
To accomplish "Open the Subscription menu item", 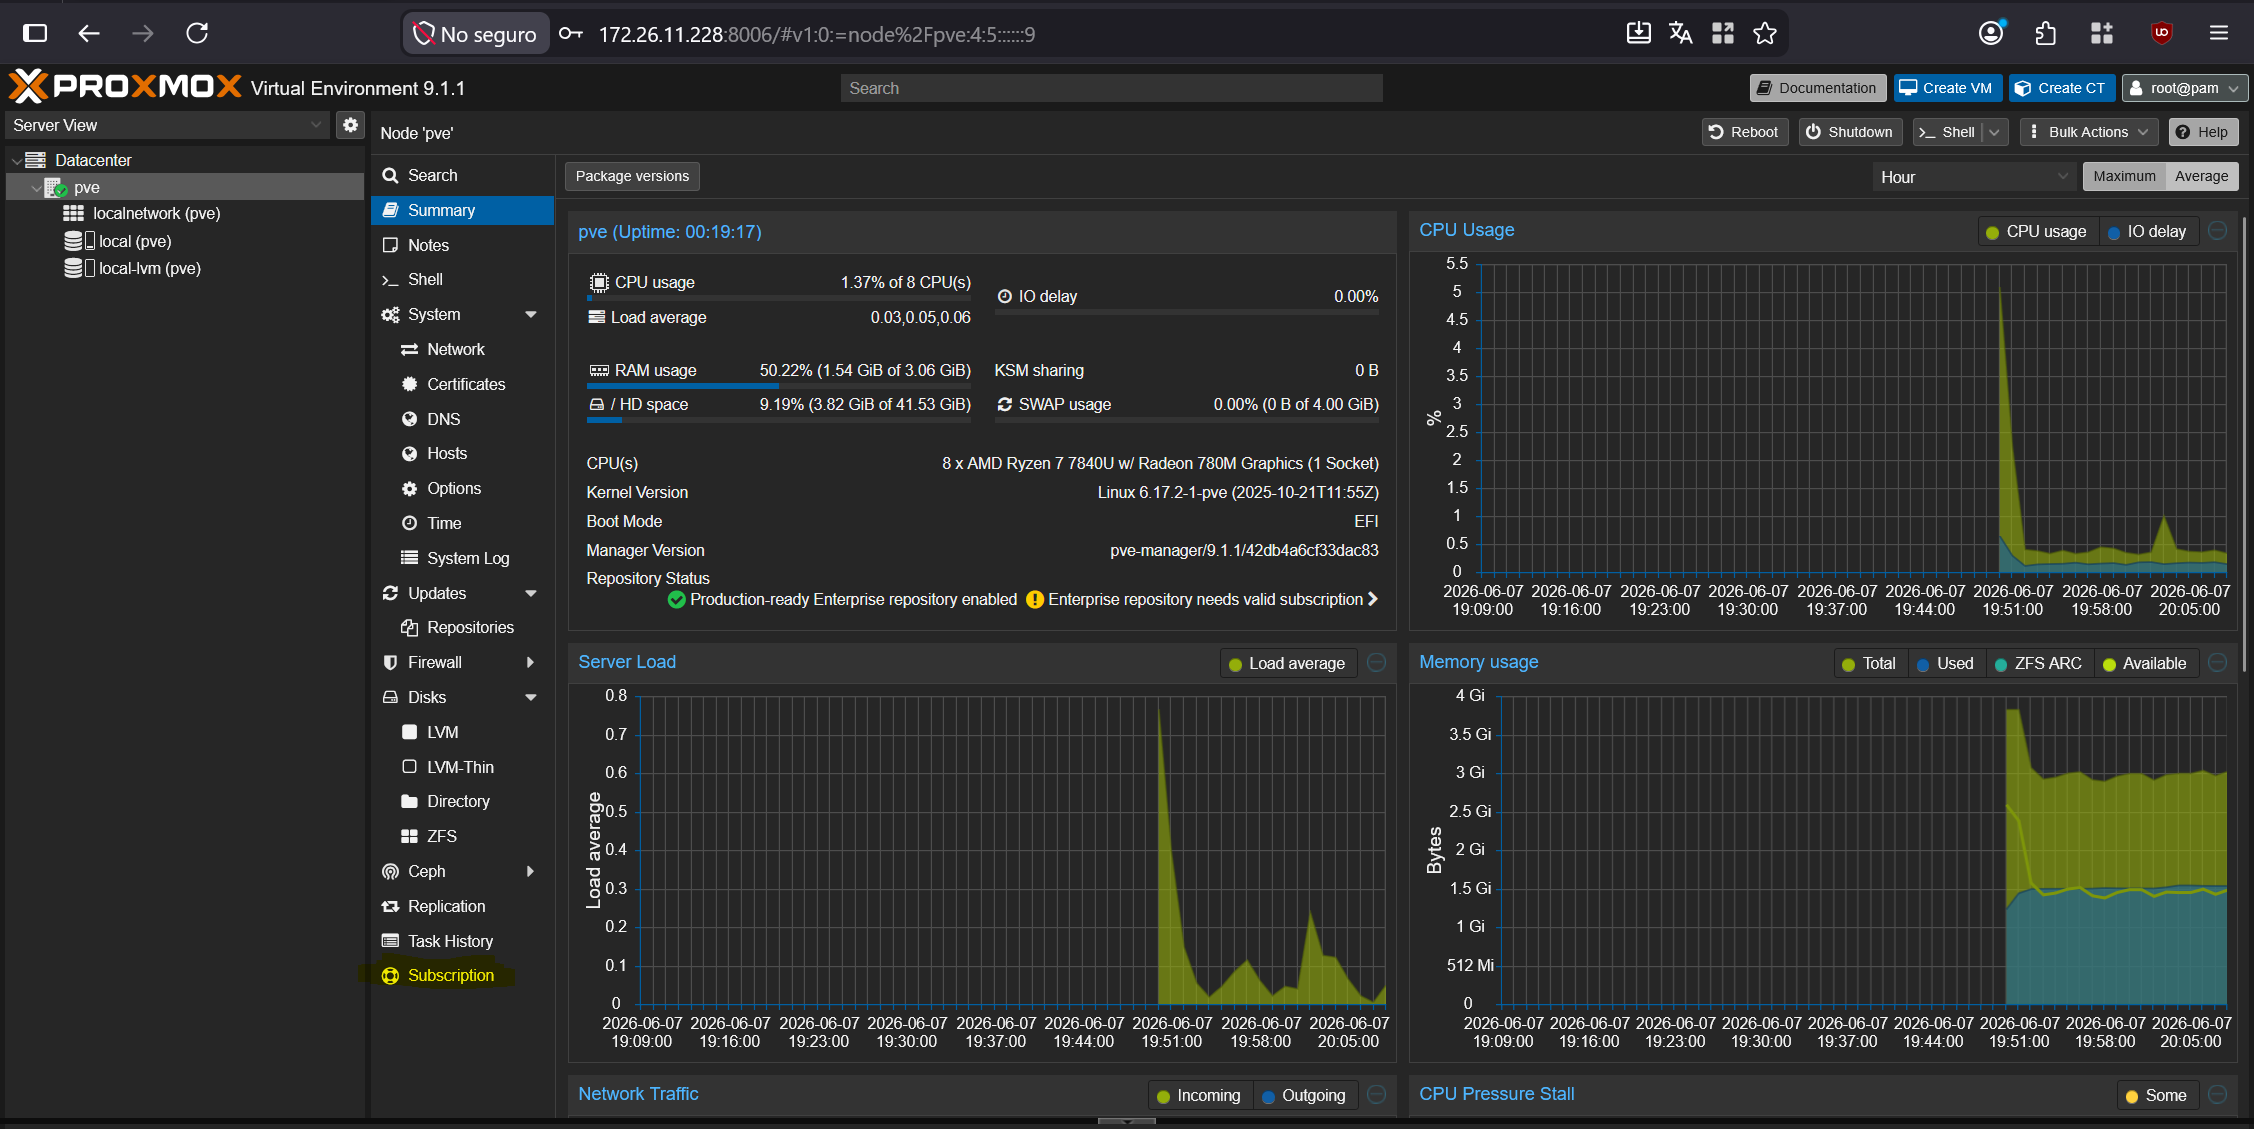I will 462,975.
